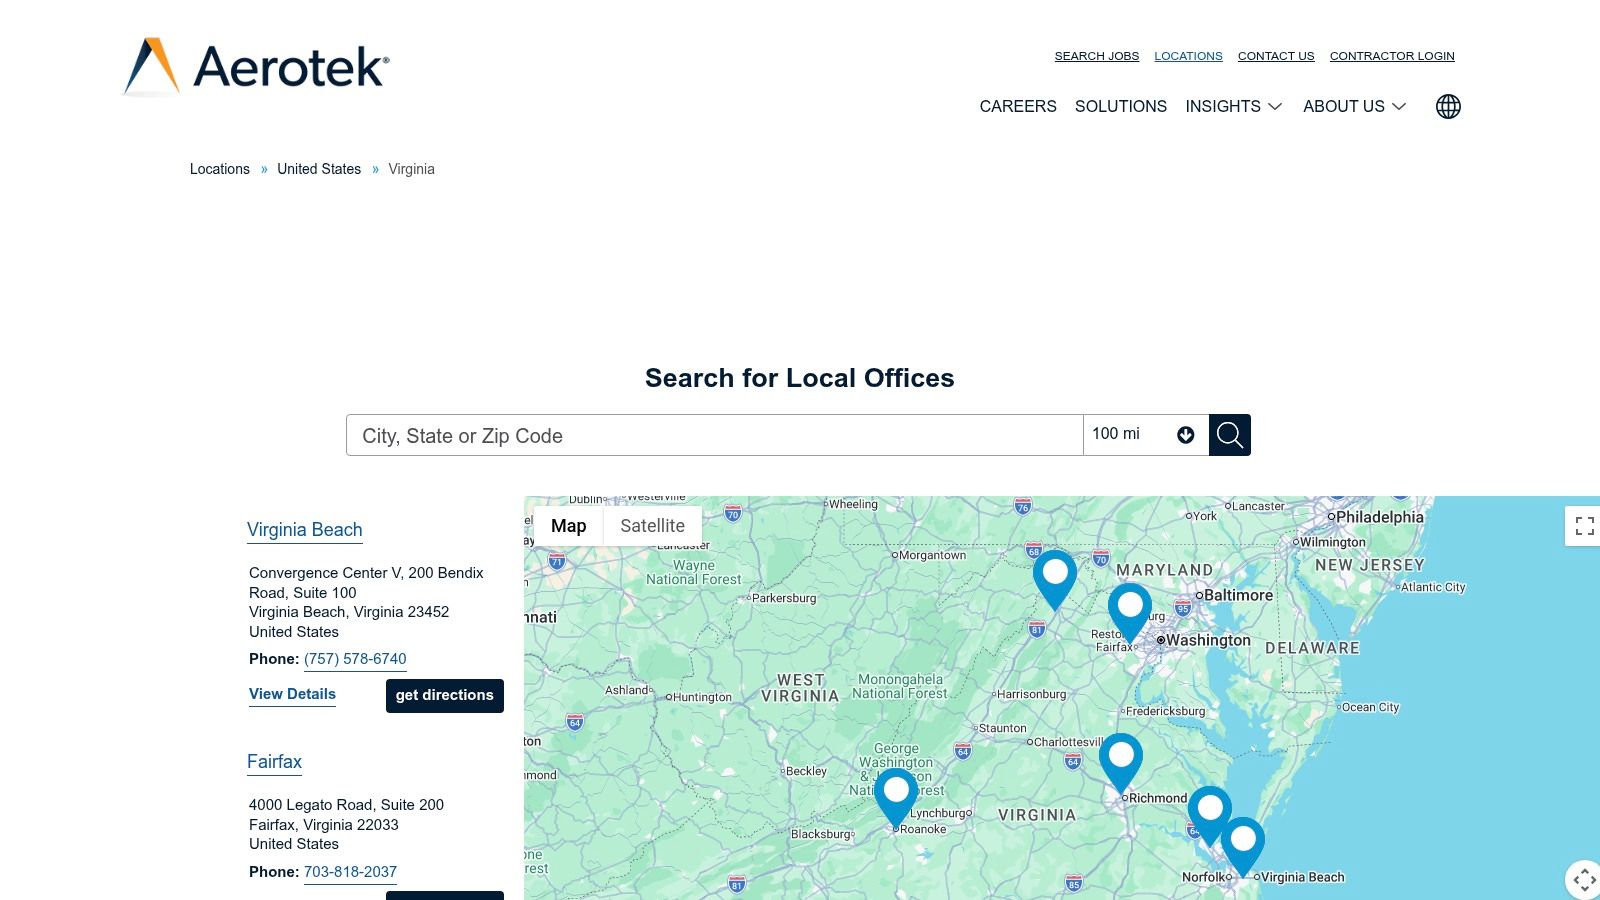This screenshot has height=900, width=1600.
Task: Click the Charlottesville label on the map
Action: (x=1069, y=742)
